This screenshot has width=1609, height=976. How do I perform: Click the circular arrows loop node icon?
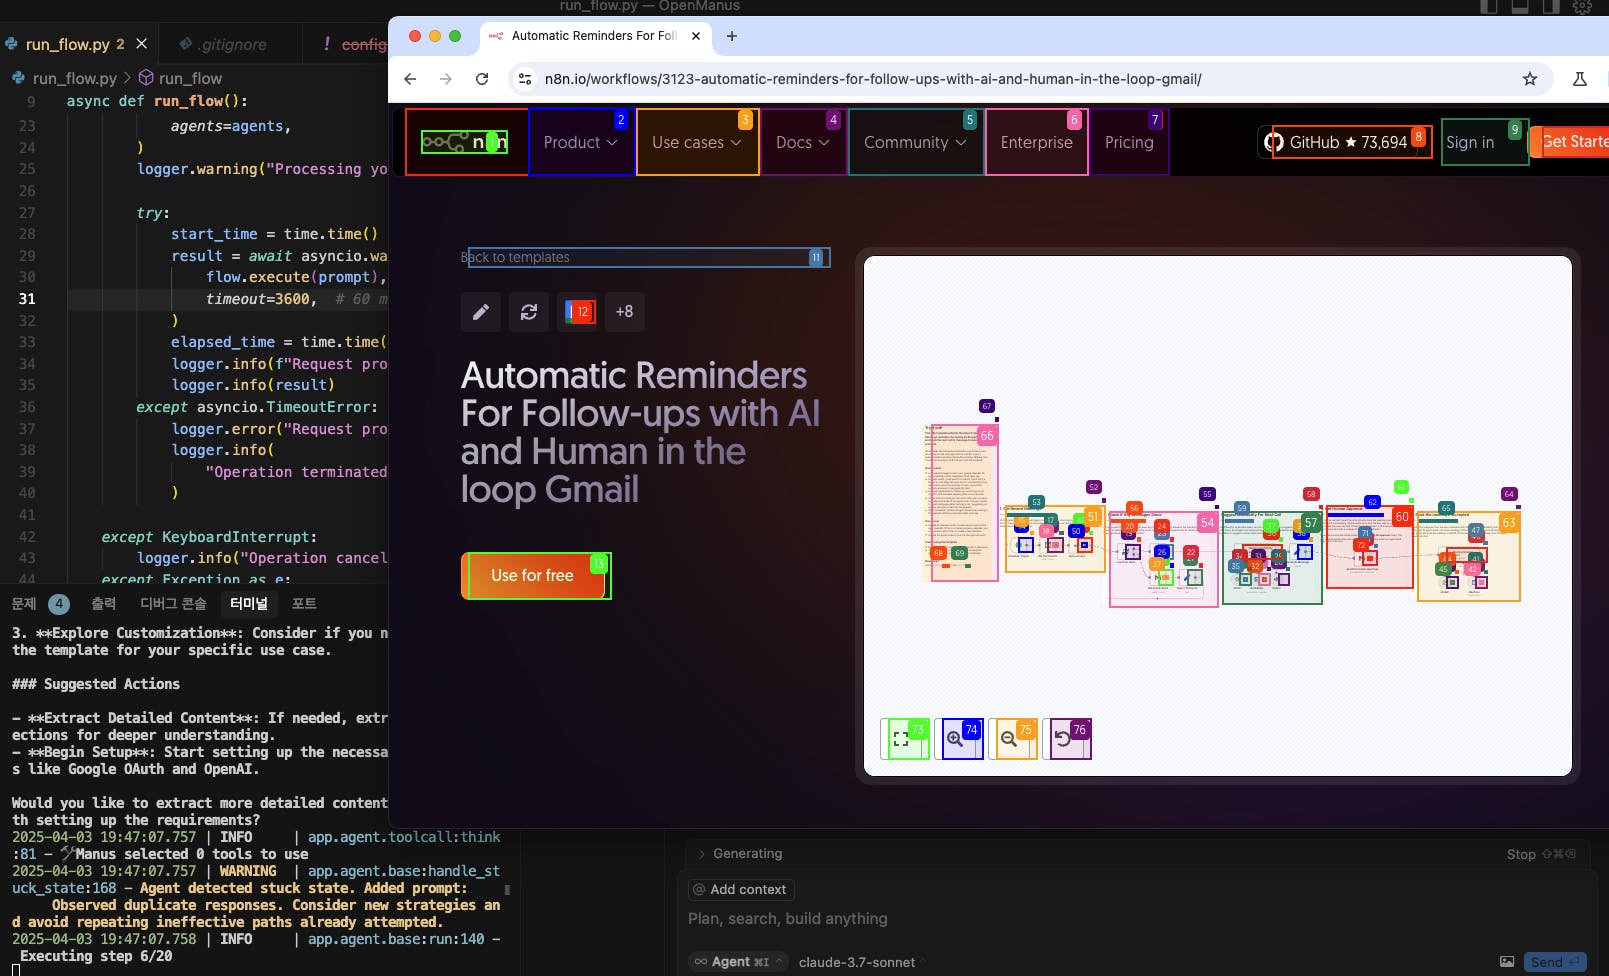click(529, 312)
